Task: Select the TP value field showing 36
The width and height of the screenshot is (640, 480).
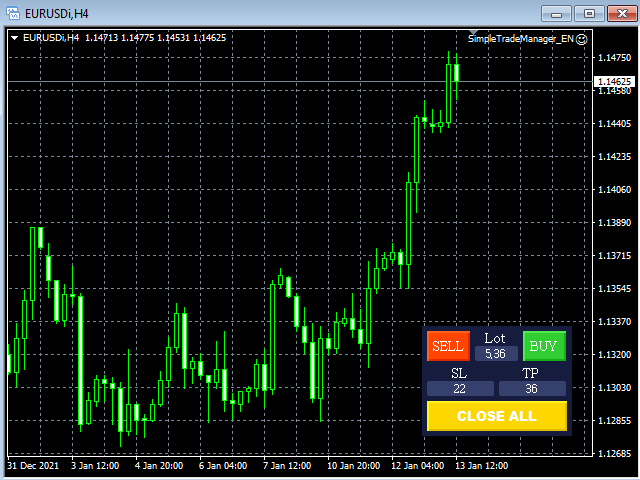Action: [532, 389]
